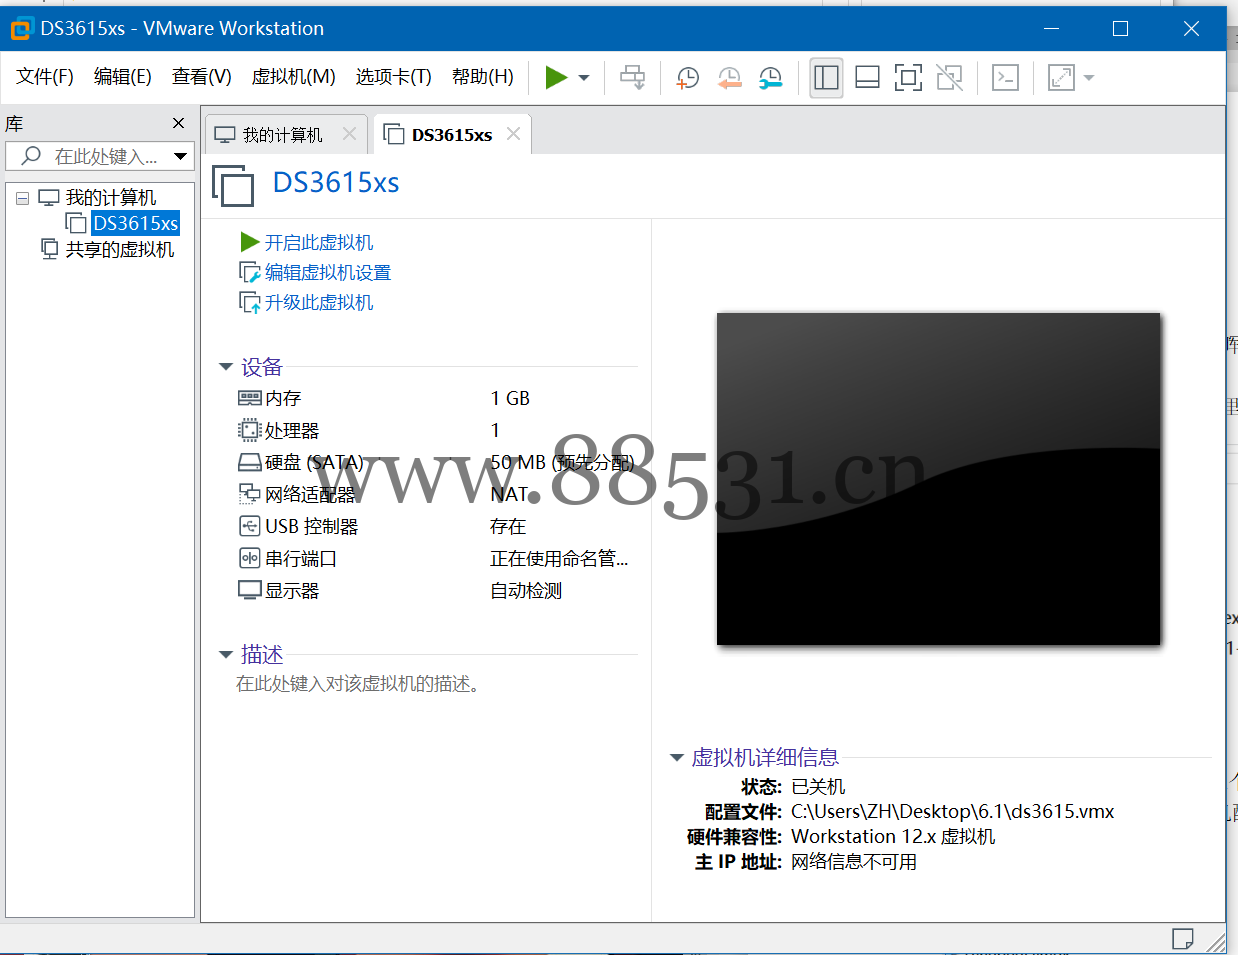Toggle the library sidebar view icon
The width and height of the screenshot is (1238, 955).
(826, 77)
